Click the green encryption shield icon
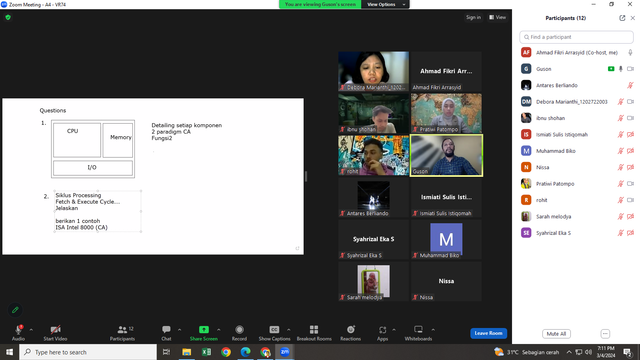The image size is (640, 360). [8, 17]
